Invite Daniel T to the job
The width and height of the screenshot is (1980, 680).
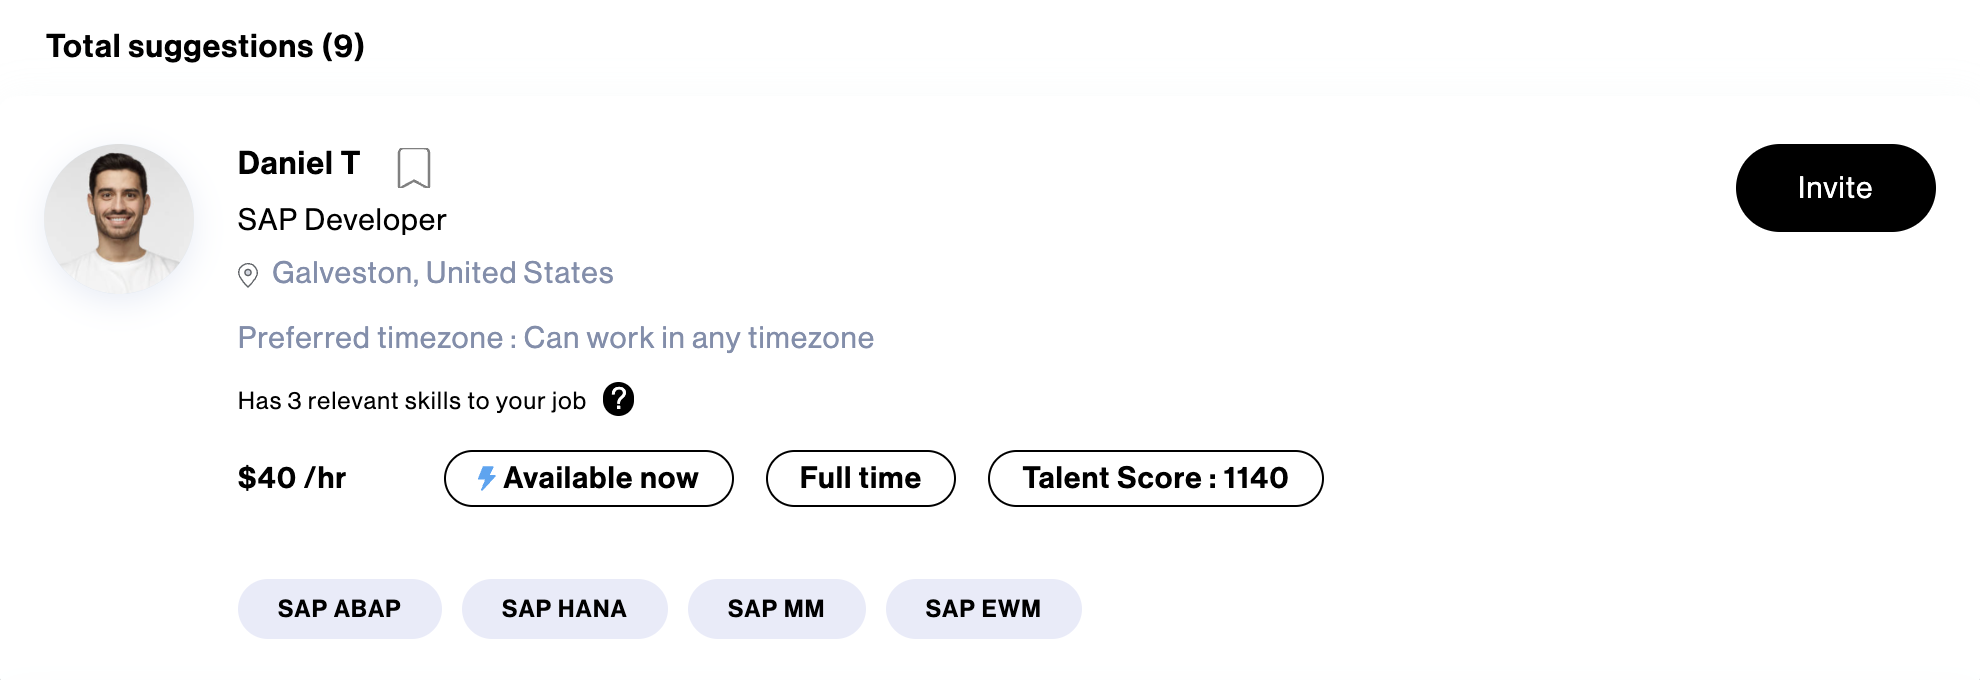[1835, 188]
